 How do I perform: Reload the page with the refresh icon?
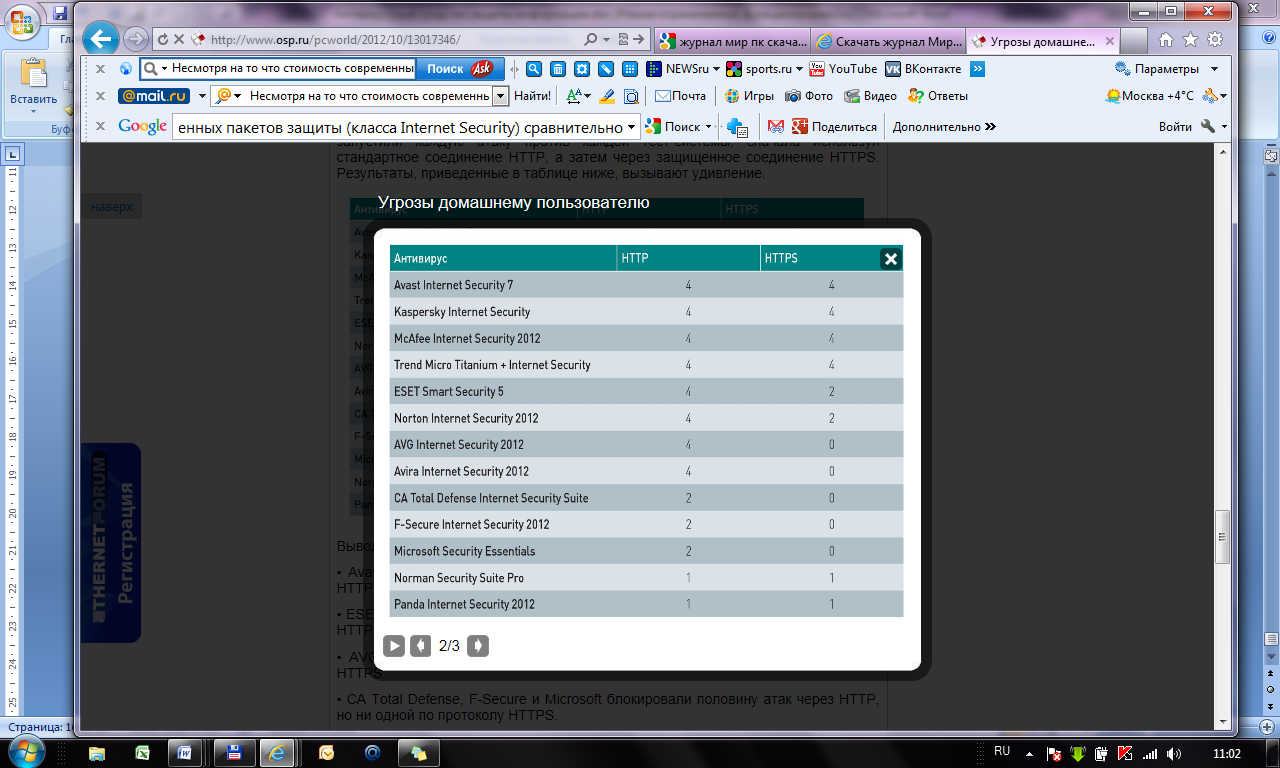(x=163, y=40)
